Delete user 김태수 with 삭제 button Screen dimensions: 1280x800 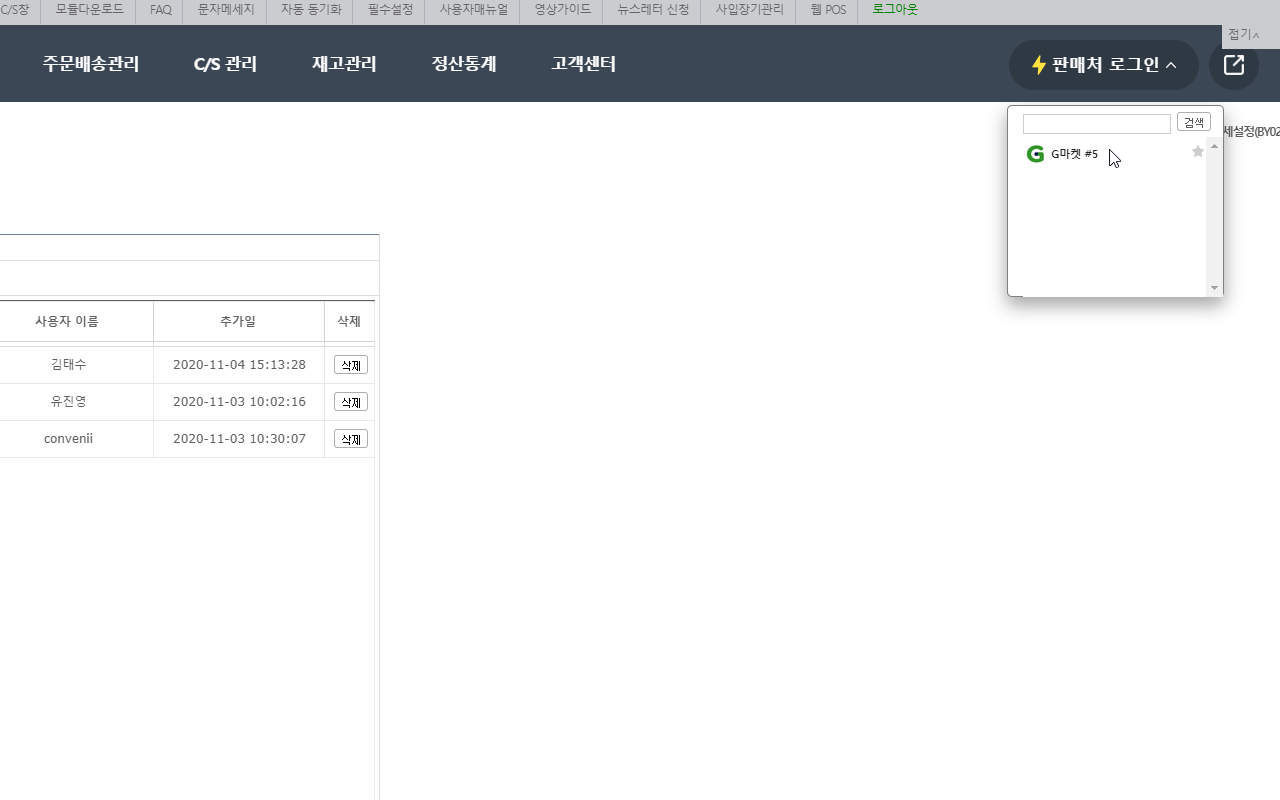351,365
